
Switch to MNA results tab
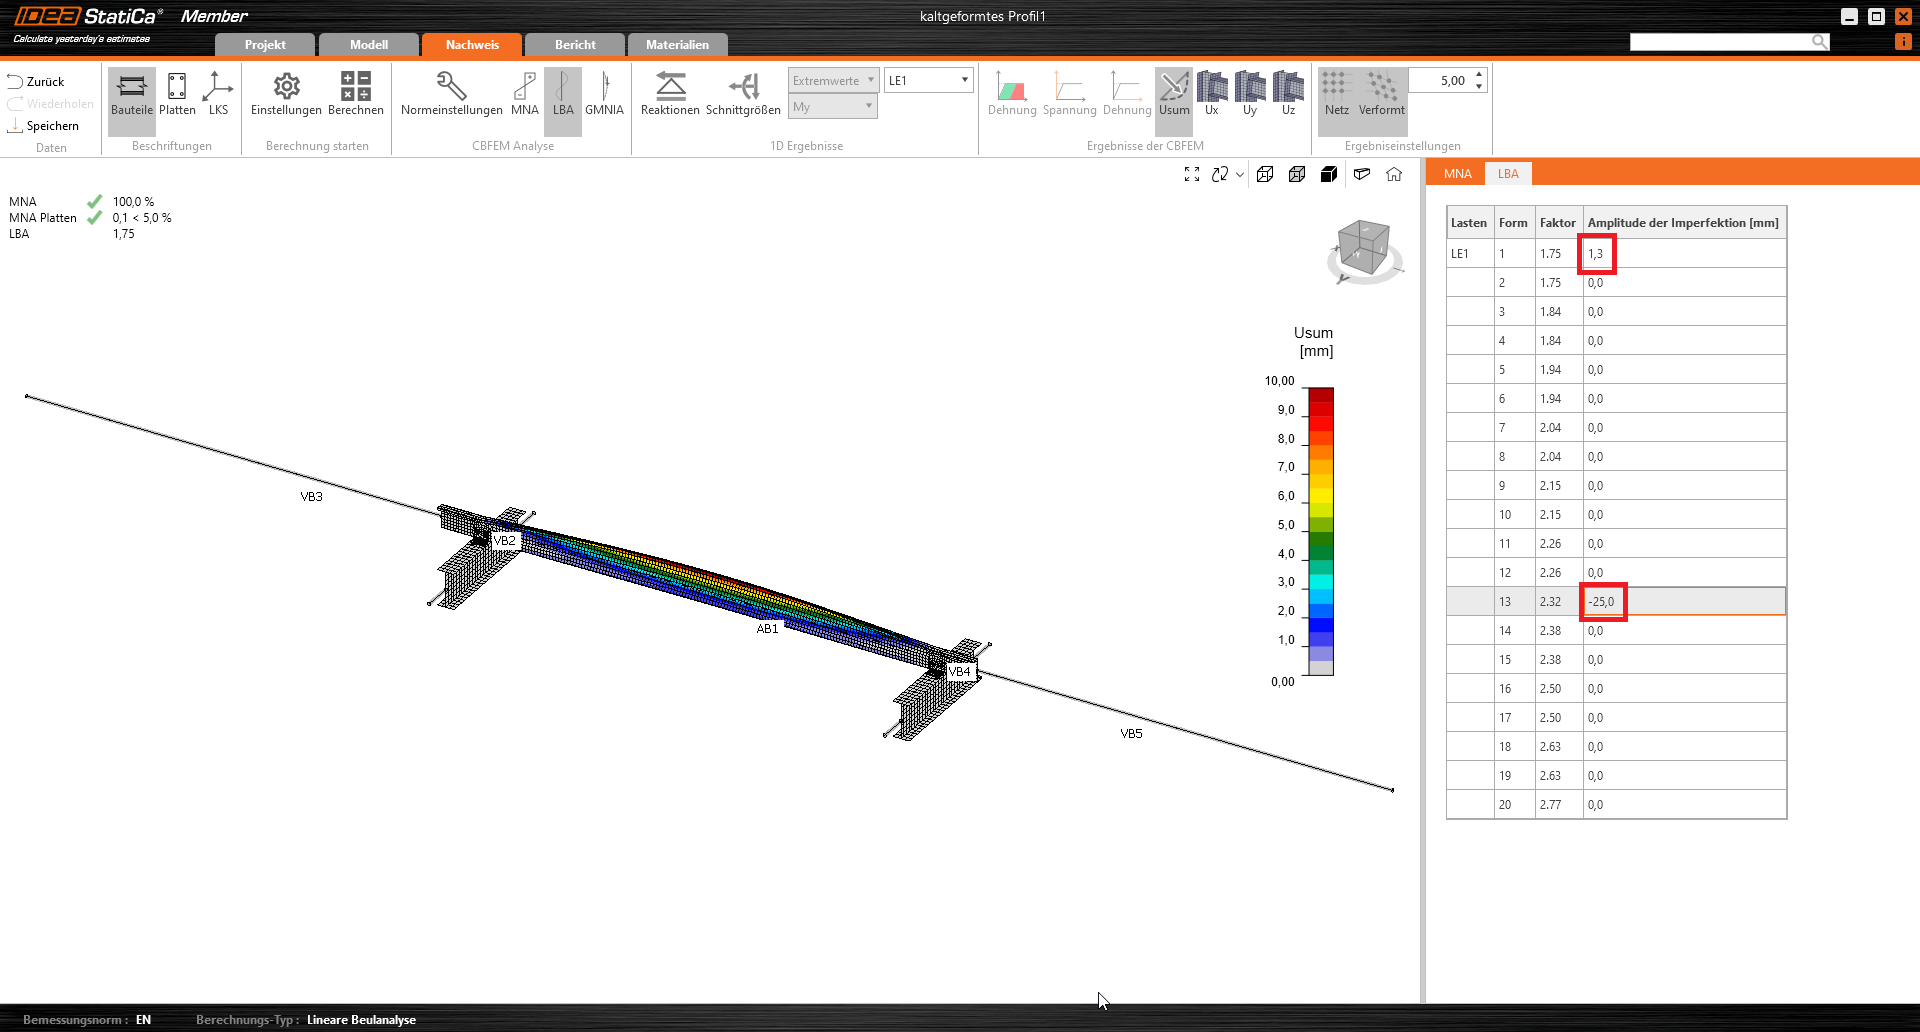pos(1457,174)
